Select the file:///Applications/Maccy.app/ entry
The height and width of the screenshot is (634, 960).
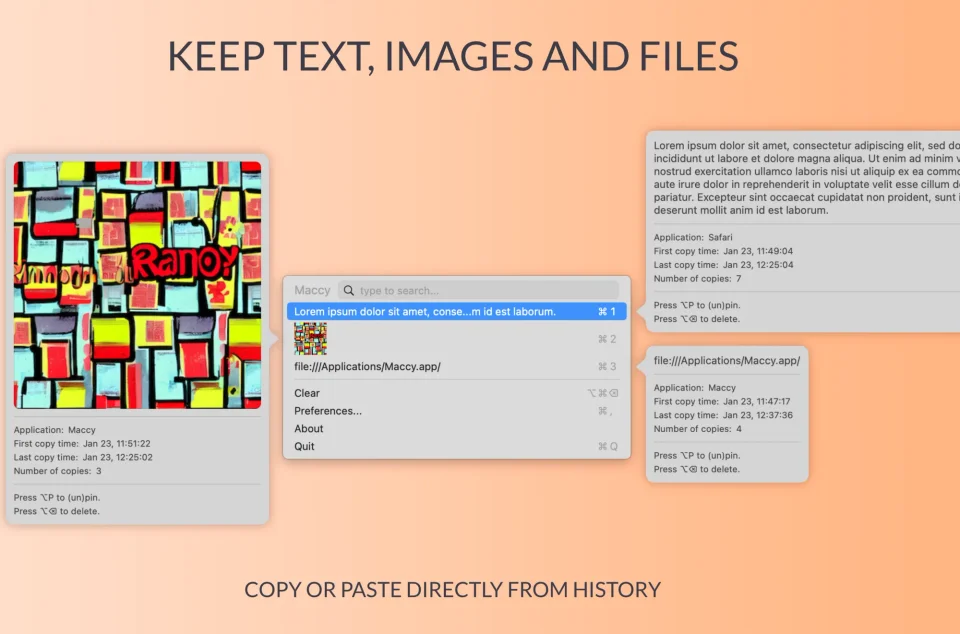(457, 367)
